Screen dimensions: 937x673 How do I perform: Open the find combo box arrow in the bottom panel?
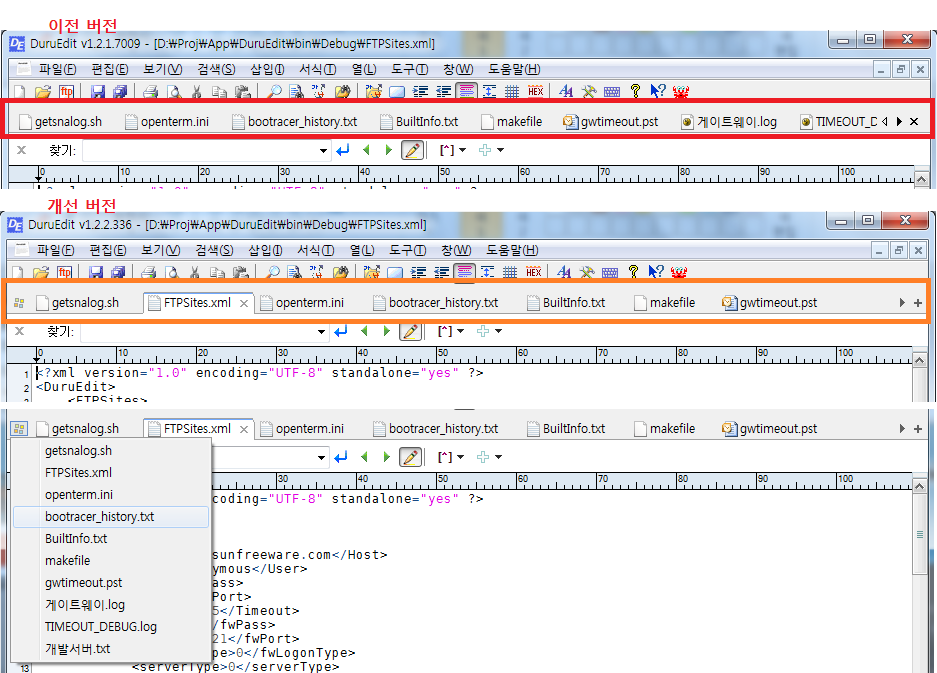(x=321, y=458)
